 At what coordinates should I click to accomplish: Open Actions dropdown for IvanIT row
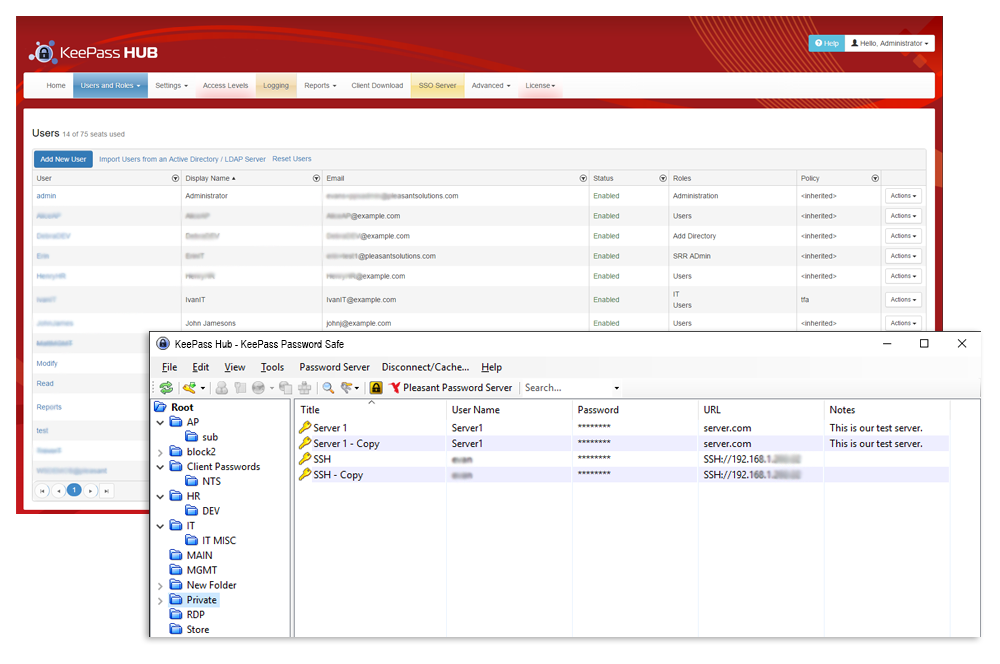pos(903,300)
